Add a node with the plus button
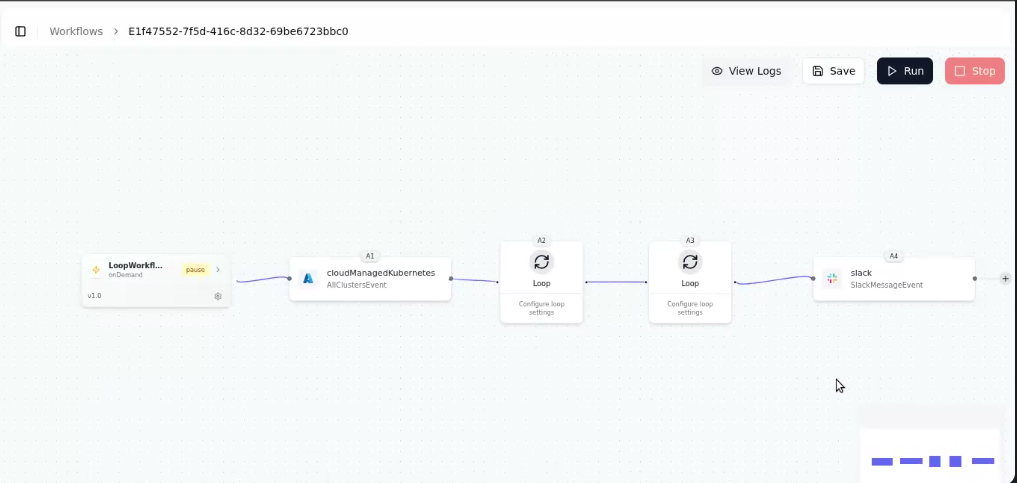 tap(1005, 279)
